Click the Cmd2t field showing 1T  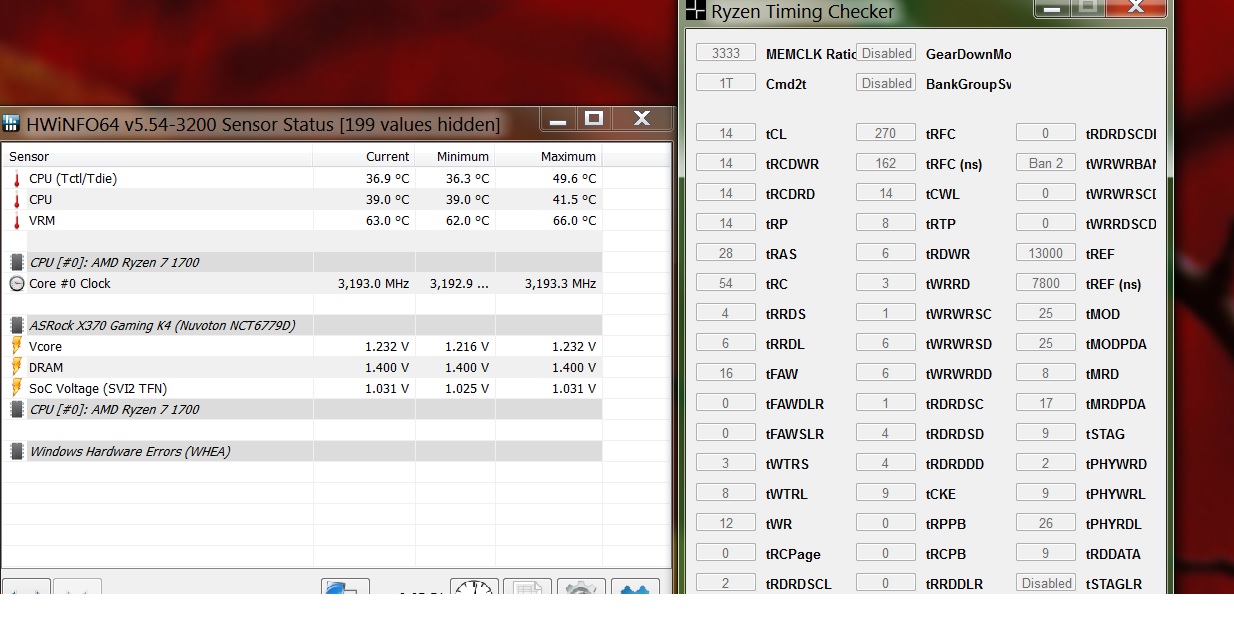[726, 83]
